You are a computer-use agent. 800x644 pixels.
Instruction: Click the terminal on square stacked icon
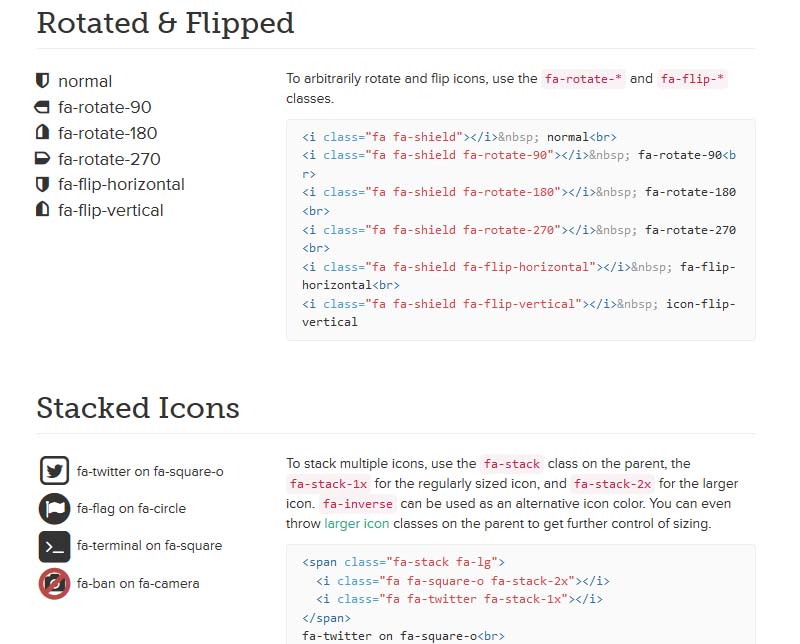tap(54, 546)
